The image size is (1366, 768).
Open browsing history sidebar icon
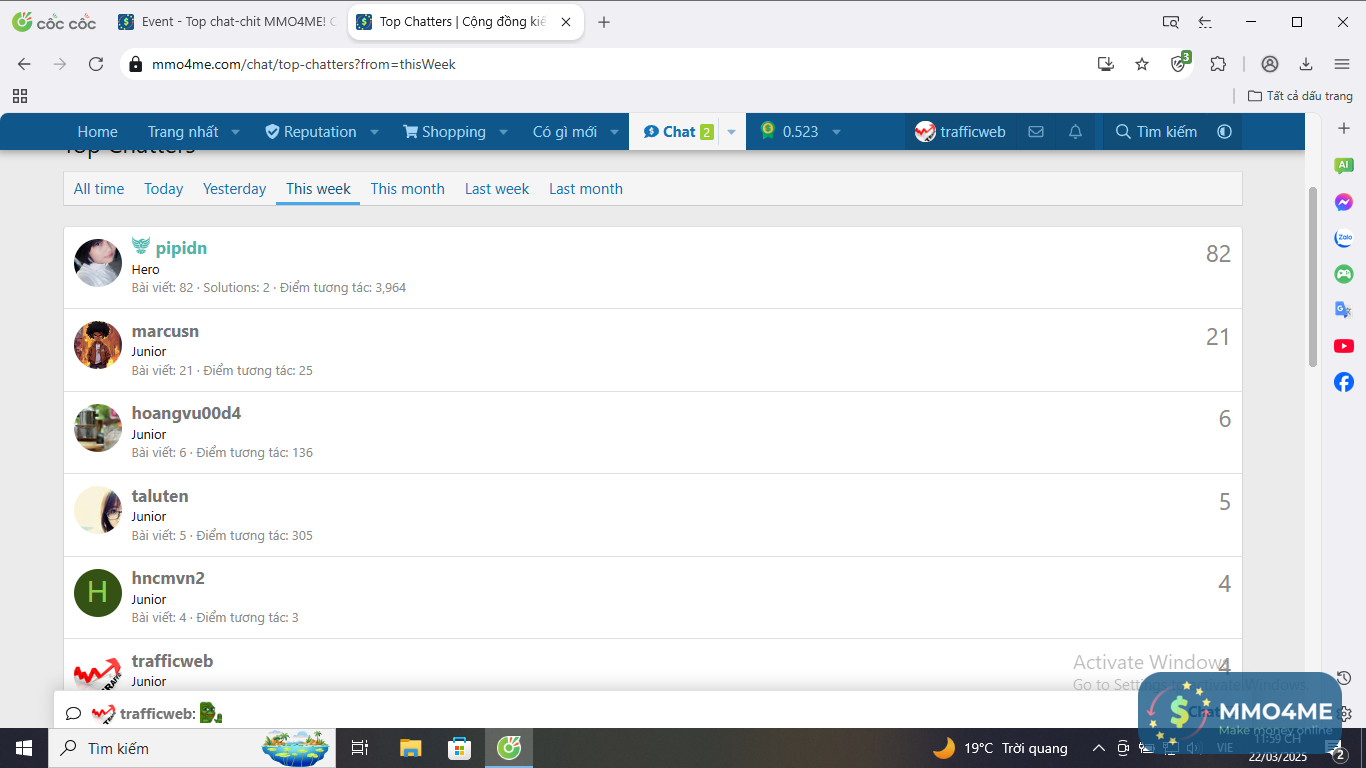(1344, 678)
